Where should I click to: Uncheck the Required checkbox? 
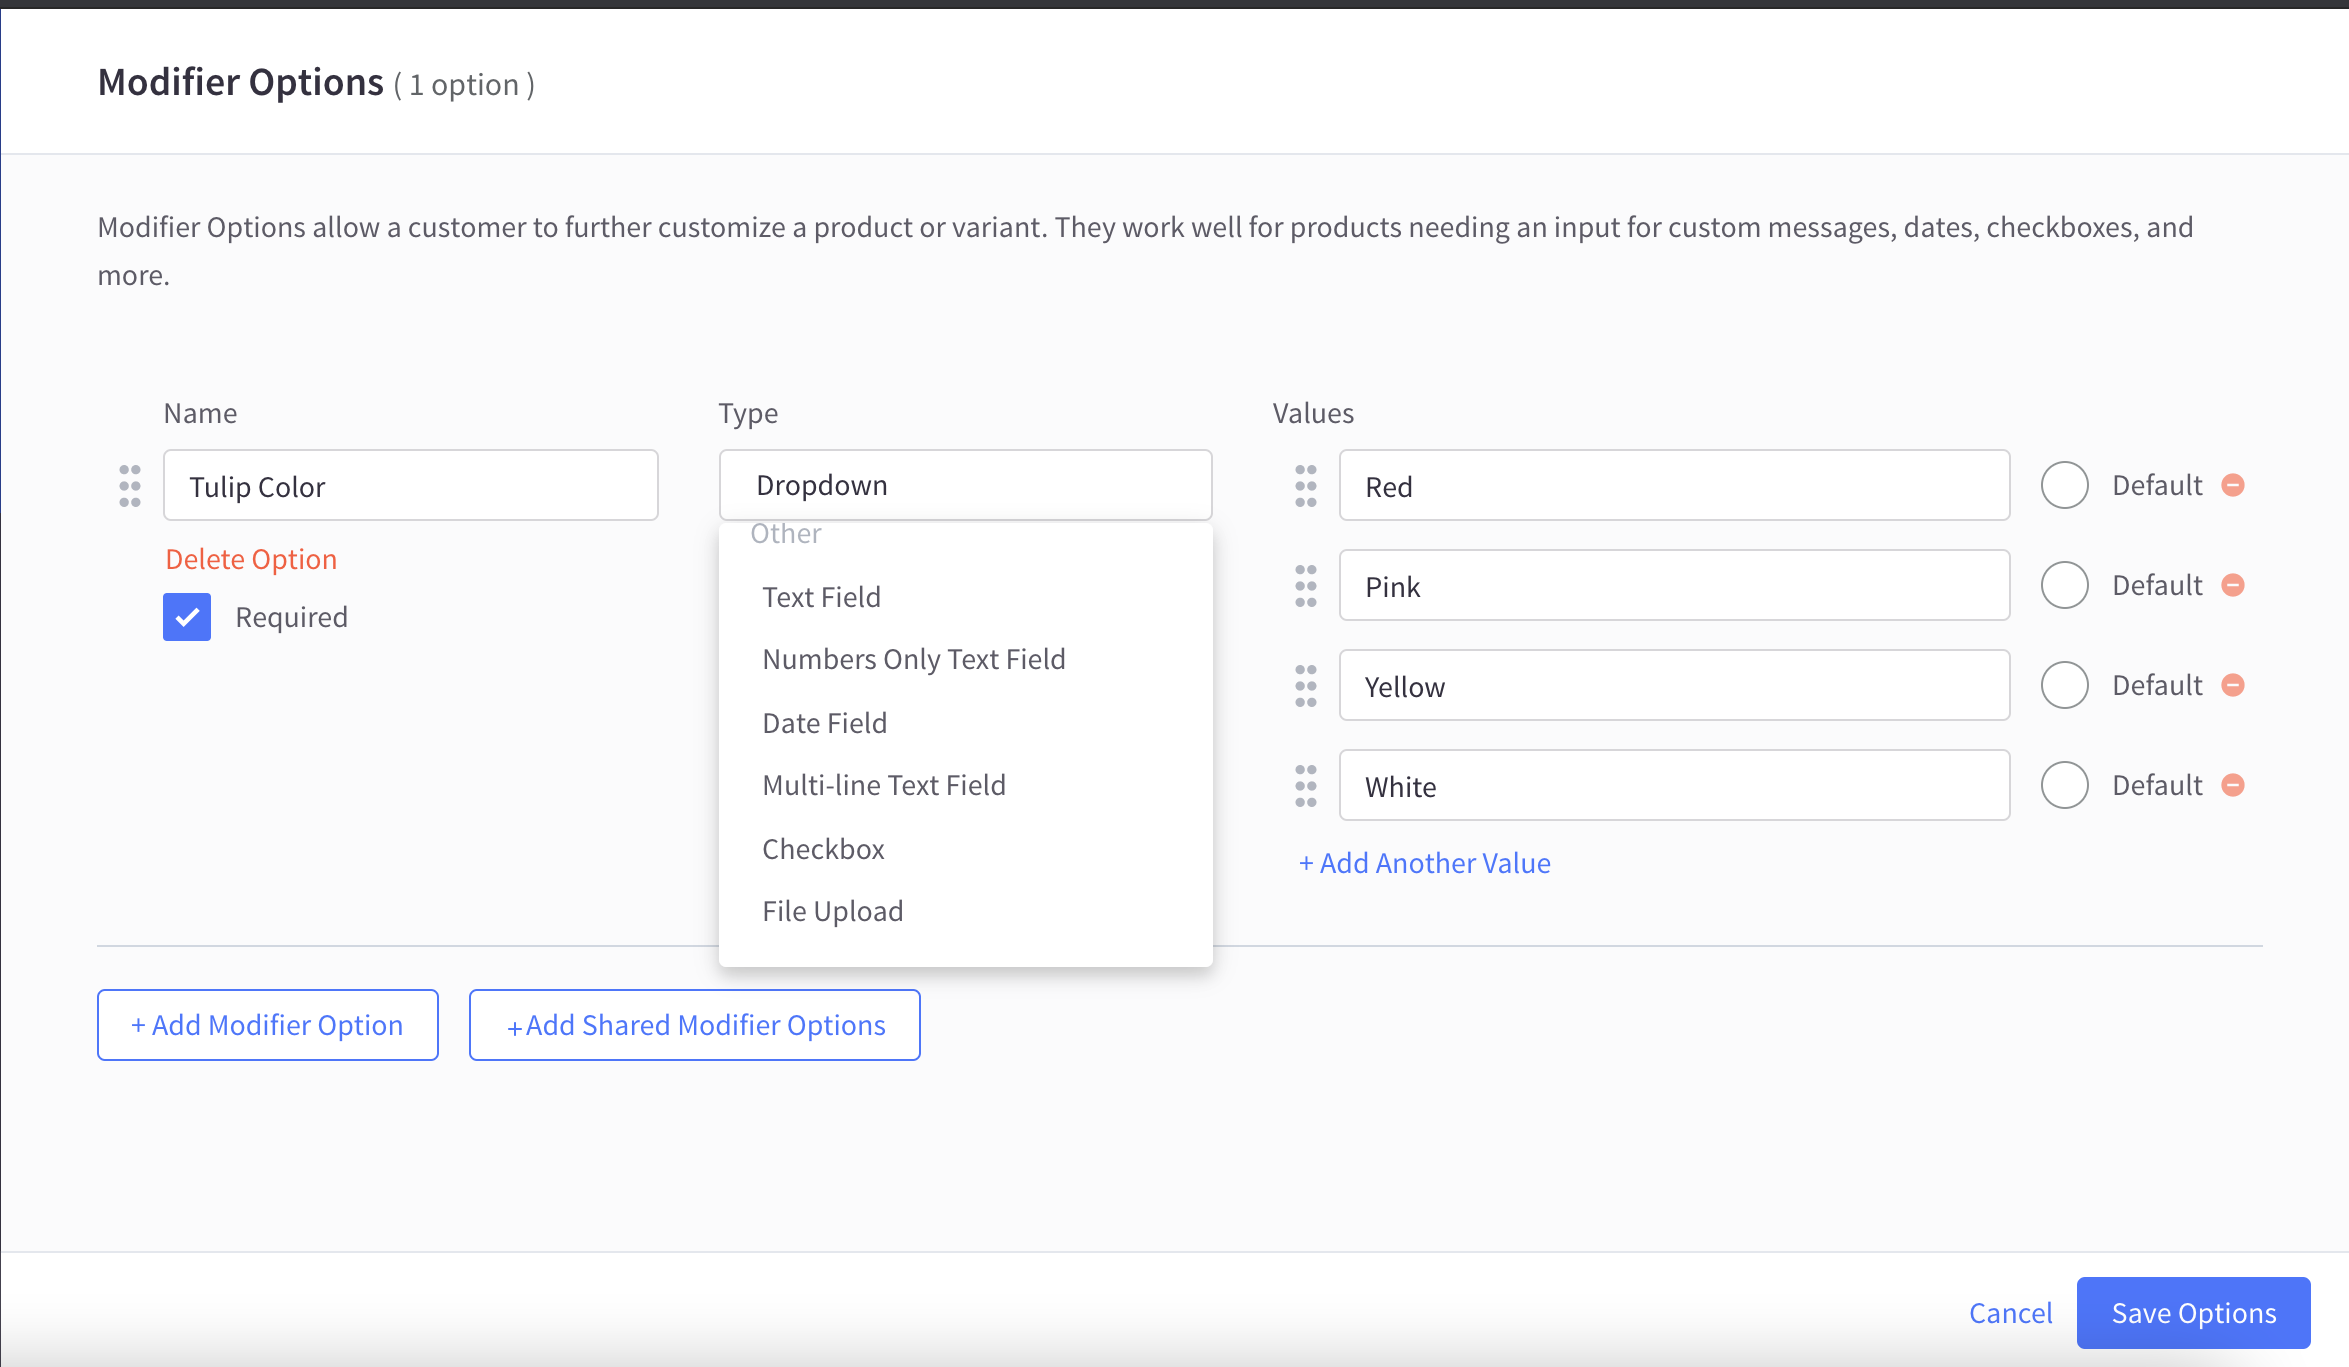pyautogui.click(x=187, y=617)
